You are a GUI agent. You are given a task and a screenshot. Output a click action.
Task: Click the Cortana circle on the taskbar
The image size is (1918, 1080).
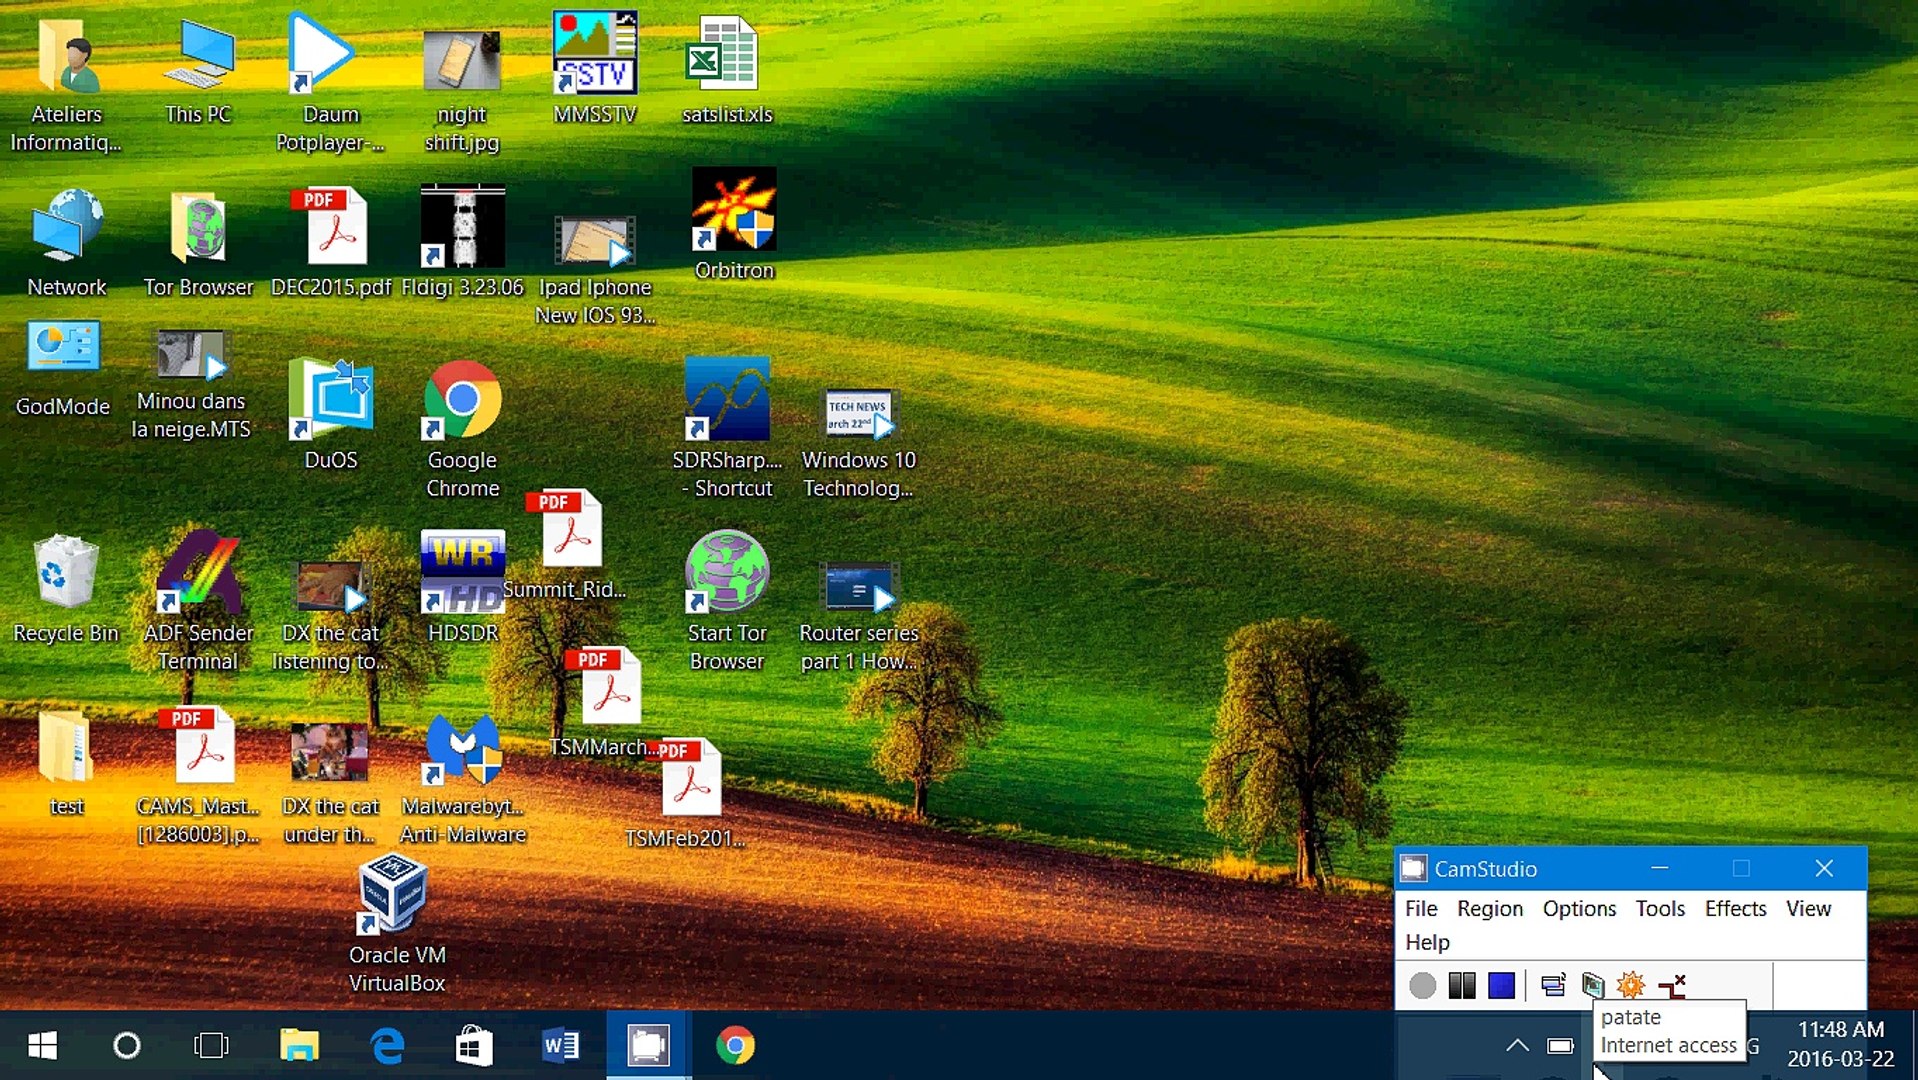[127, 1046]
